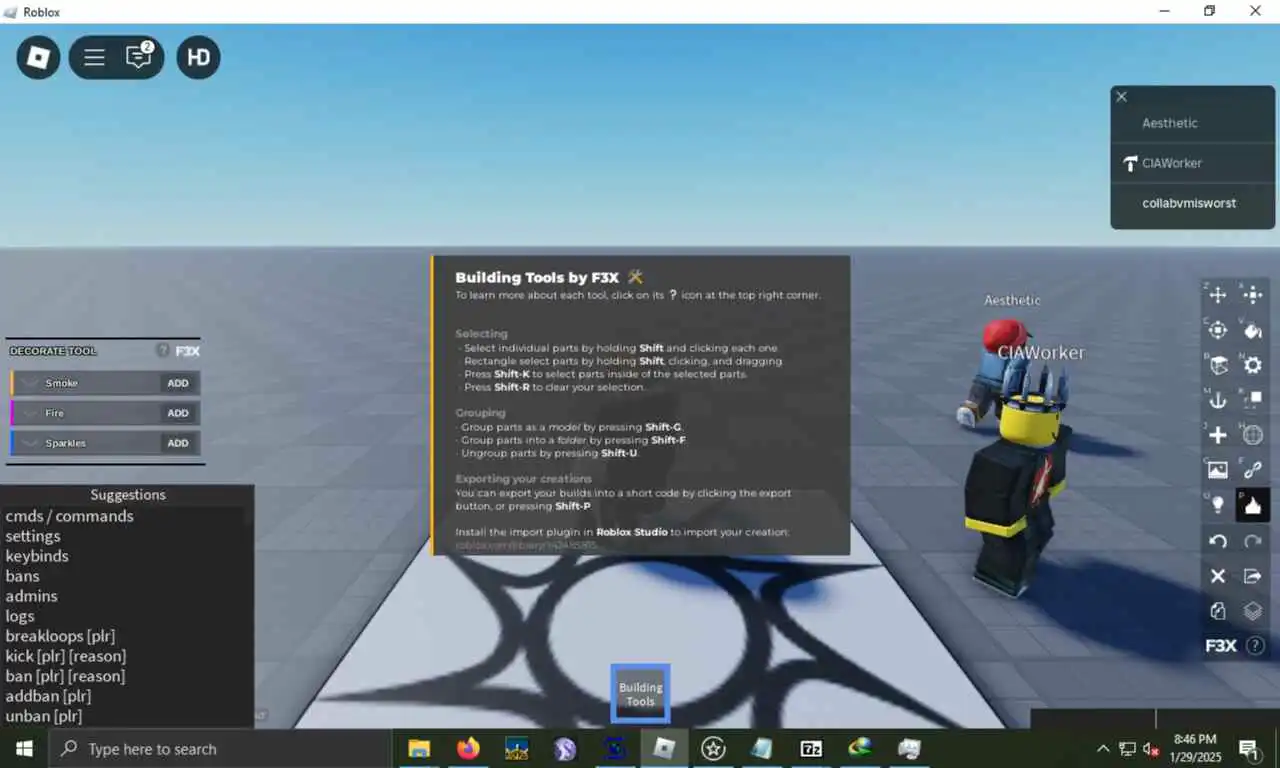Choose 'cmds / commands' suggestion
The width and height of the screenshot is (1280, 768).
(69, 516)
